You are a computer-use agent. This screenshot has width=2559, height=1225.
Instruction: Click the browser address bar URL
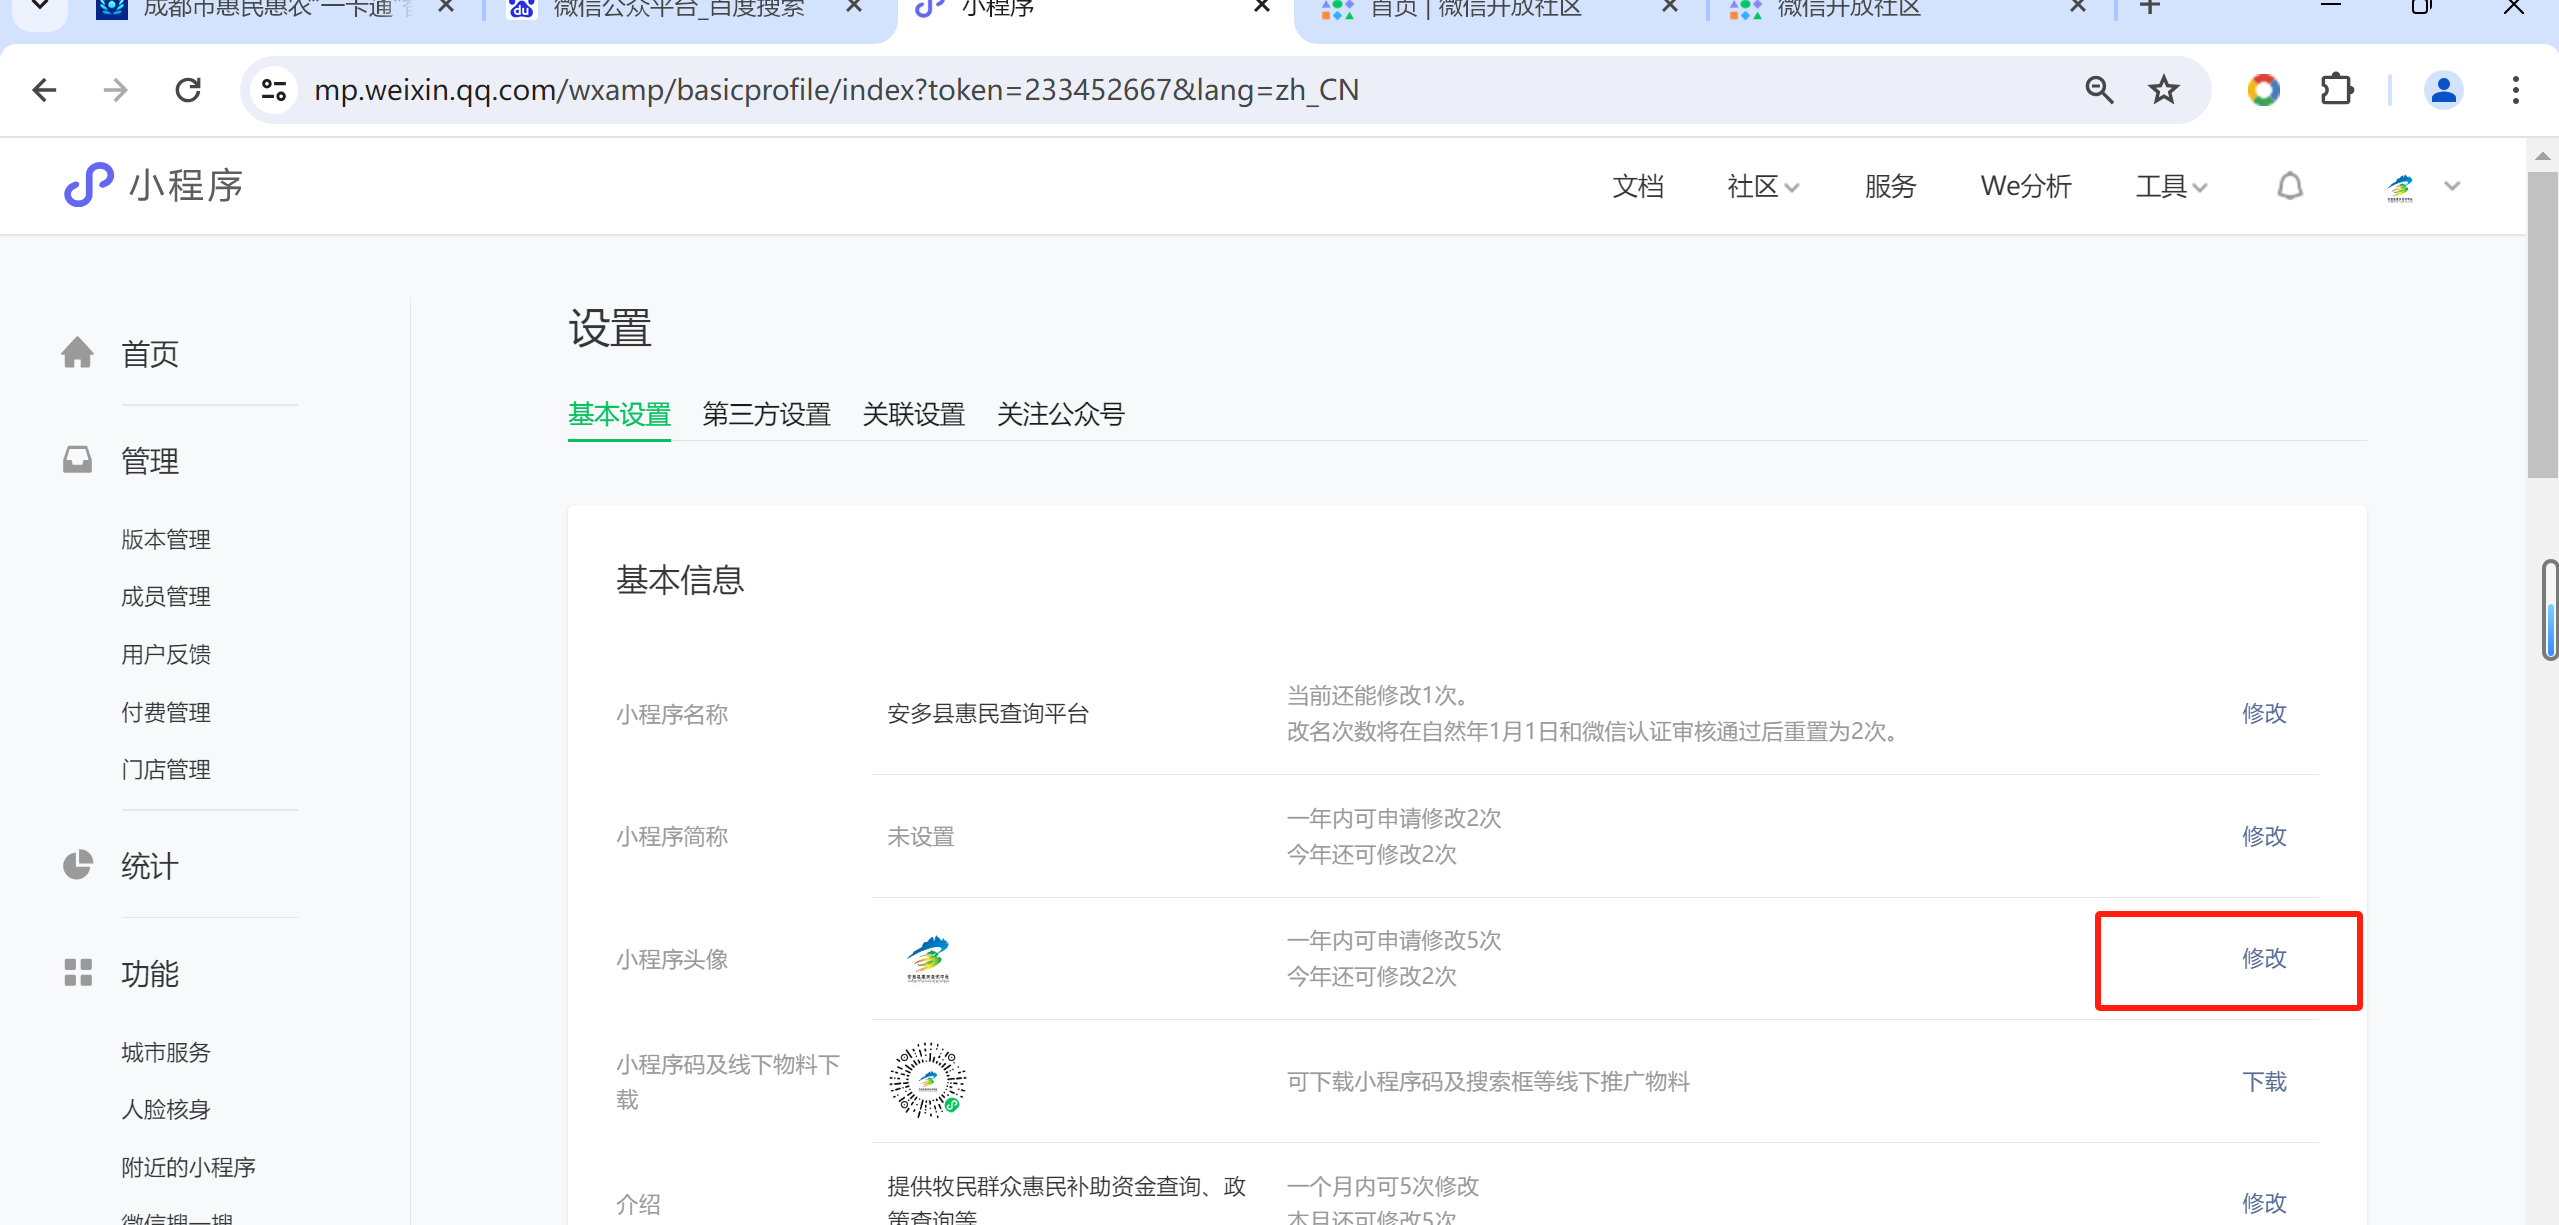pyautogui.click(x=835, y=90)
